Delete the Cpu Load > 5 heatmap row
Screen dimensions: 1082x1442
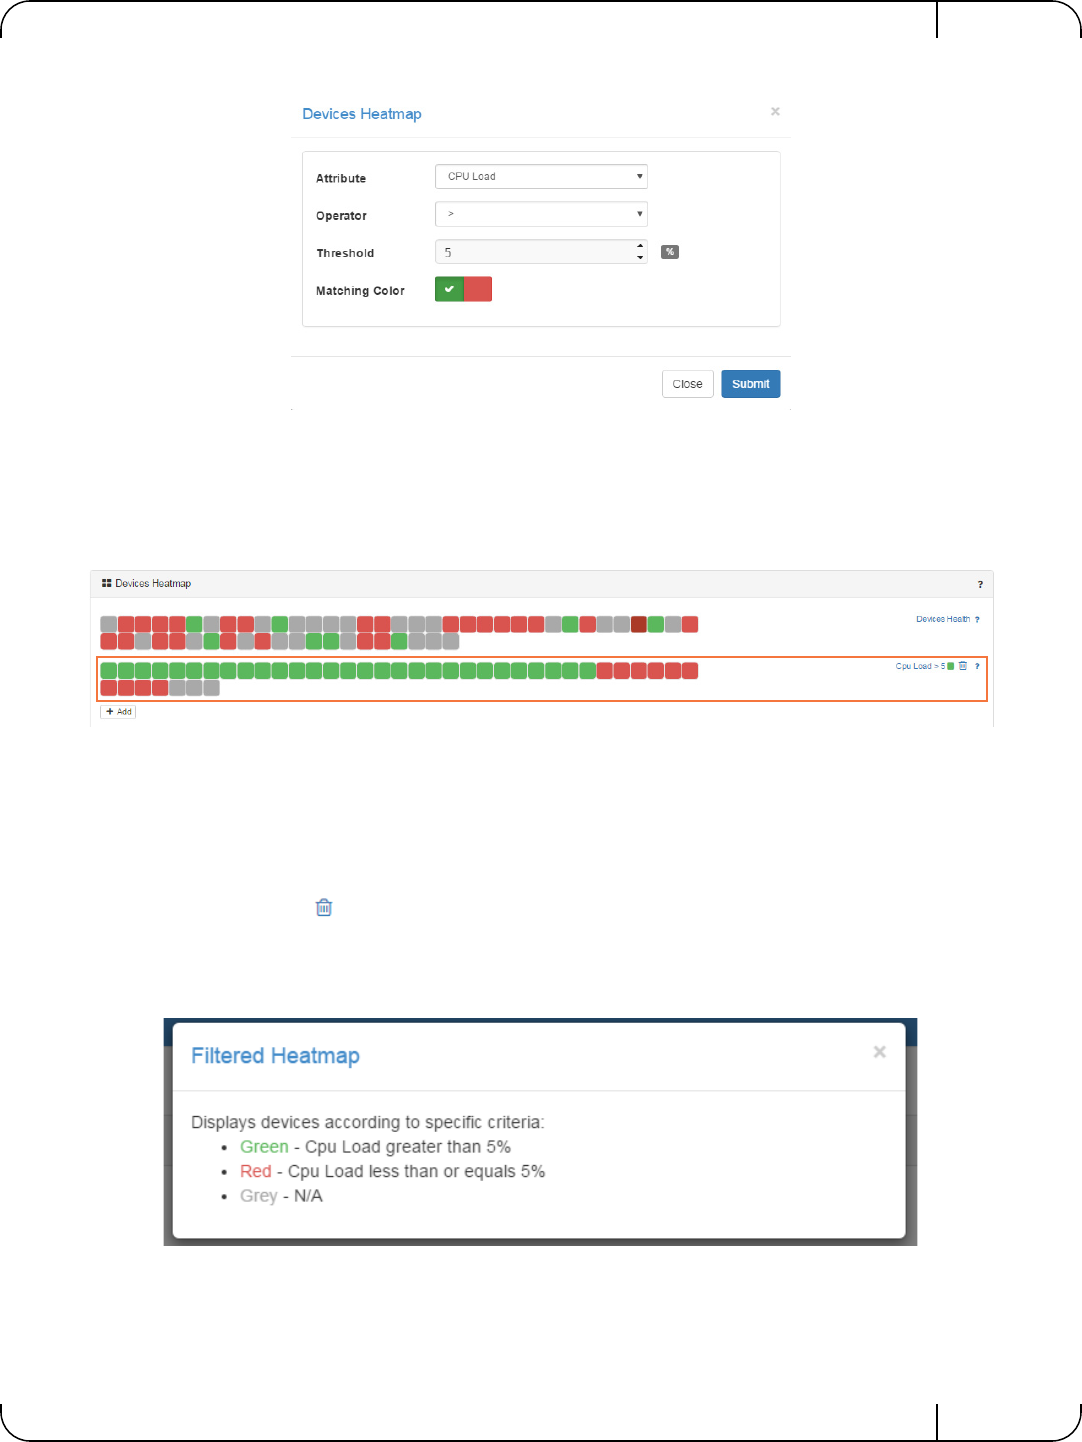point(963,666)
